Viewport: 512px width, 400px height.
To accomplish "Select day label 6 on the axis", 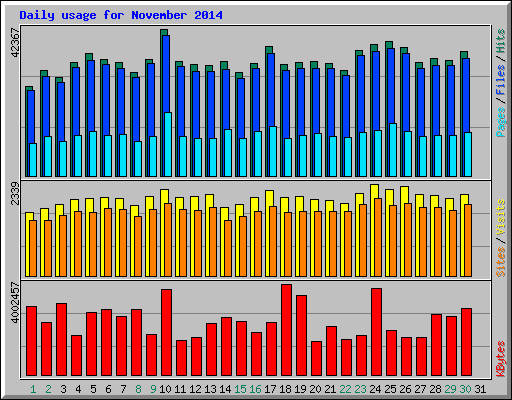I will click(x=108, y=389).
